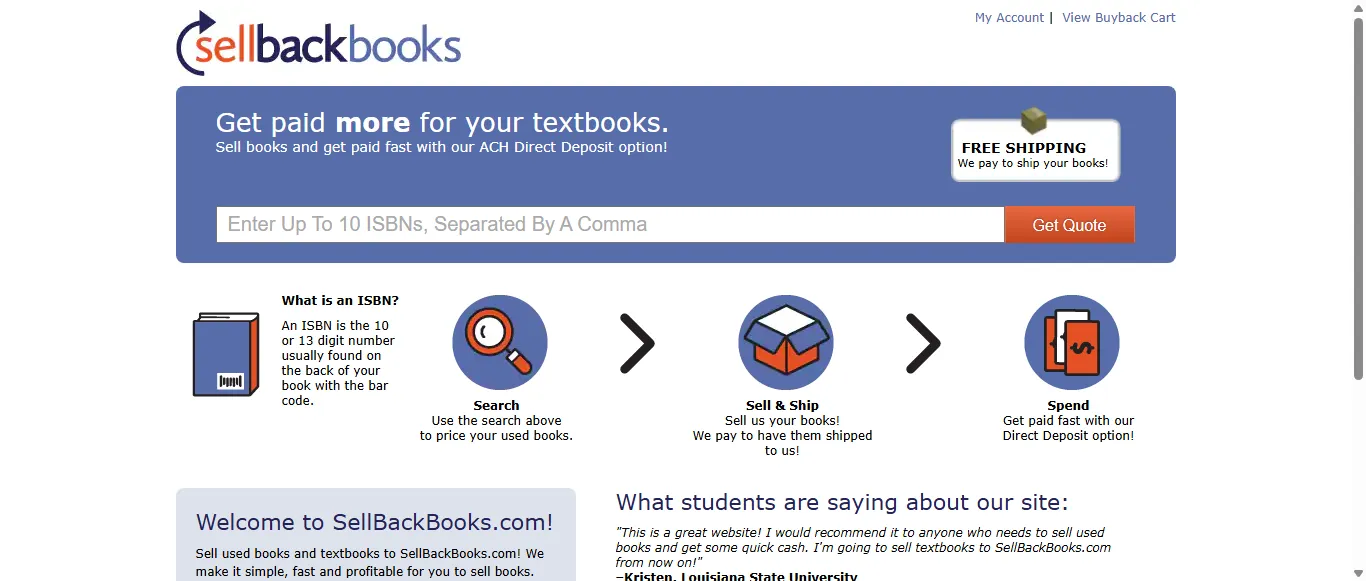Click the sellbackbooks logo
Viewport: 1366px width, 581px height.
tap(318, 42)
